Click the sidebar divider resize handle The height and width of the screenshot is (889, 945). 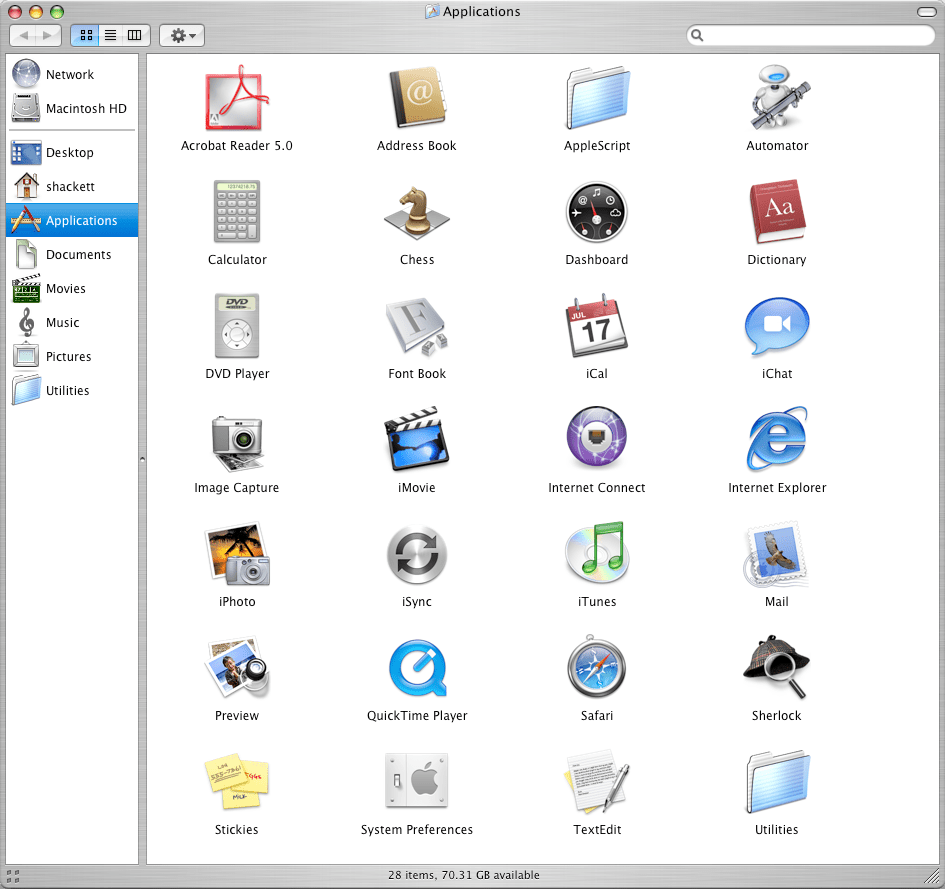tap(142, 460)
